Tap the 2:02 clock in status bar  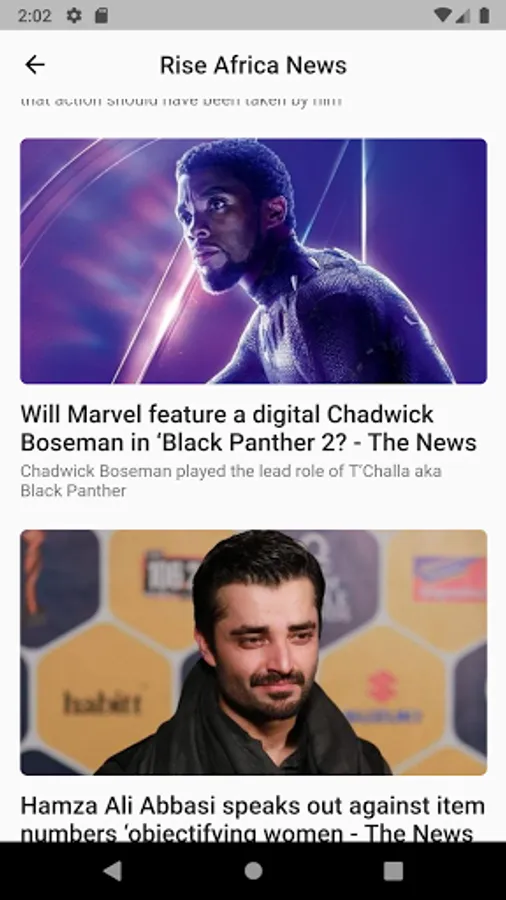coord(34,15)
